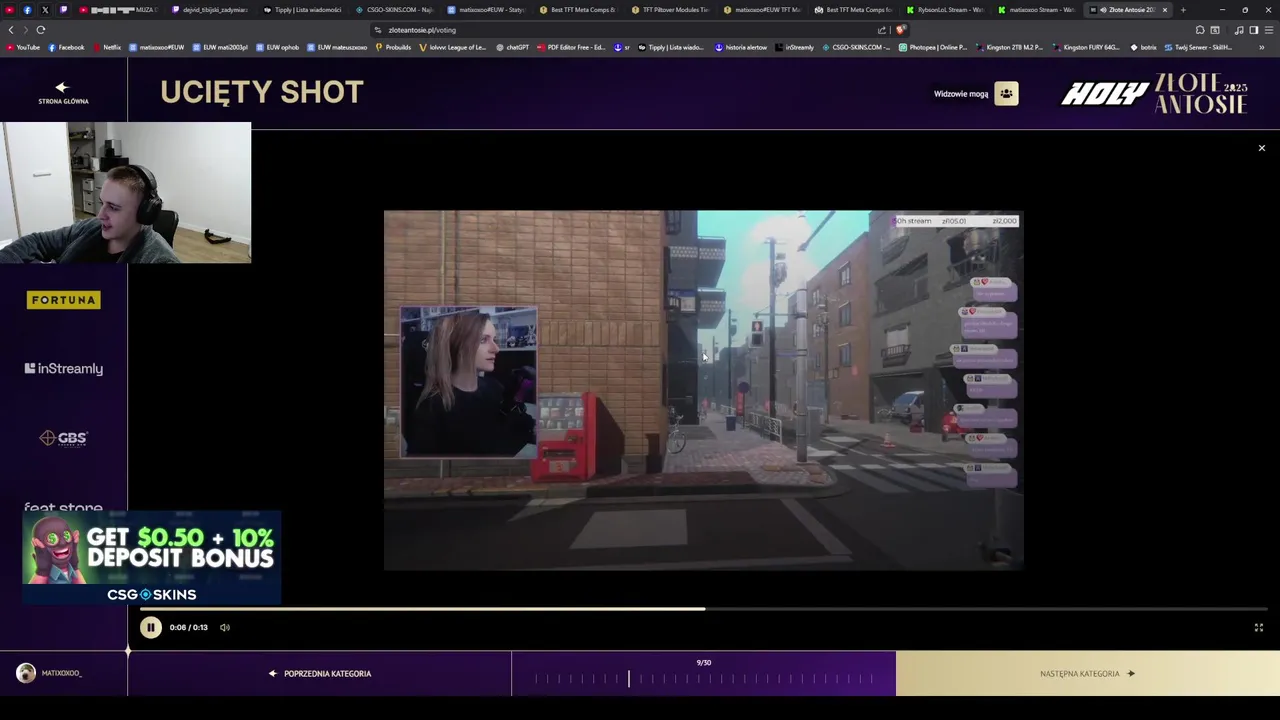
Task: Switch to pinned Twitch tab
Action: [64, 10]
